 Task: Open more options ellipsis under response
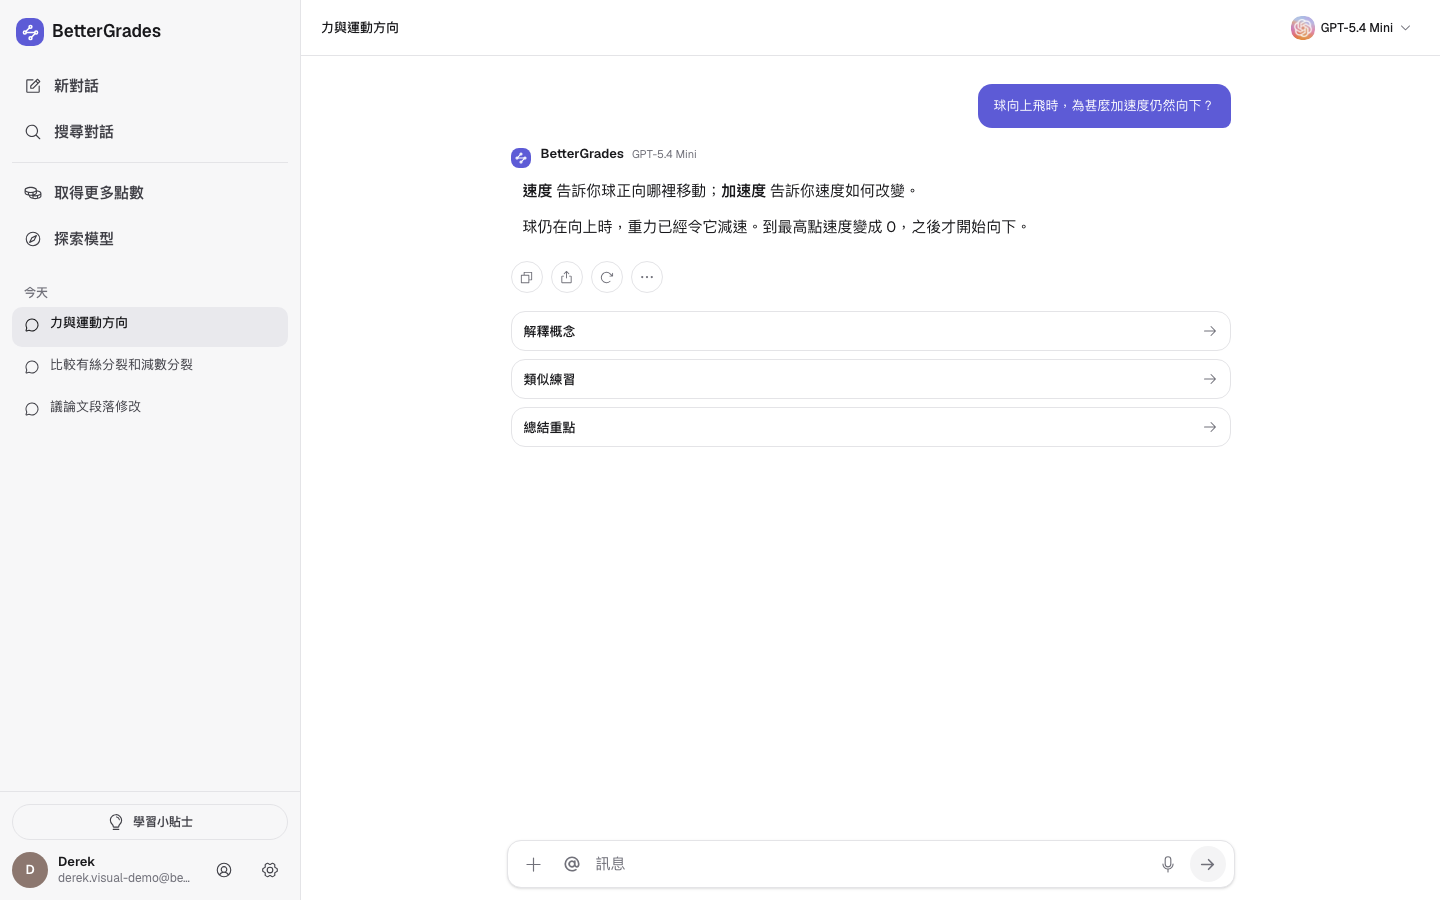[647, 277]
